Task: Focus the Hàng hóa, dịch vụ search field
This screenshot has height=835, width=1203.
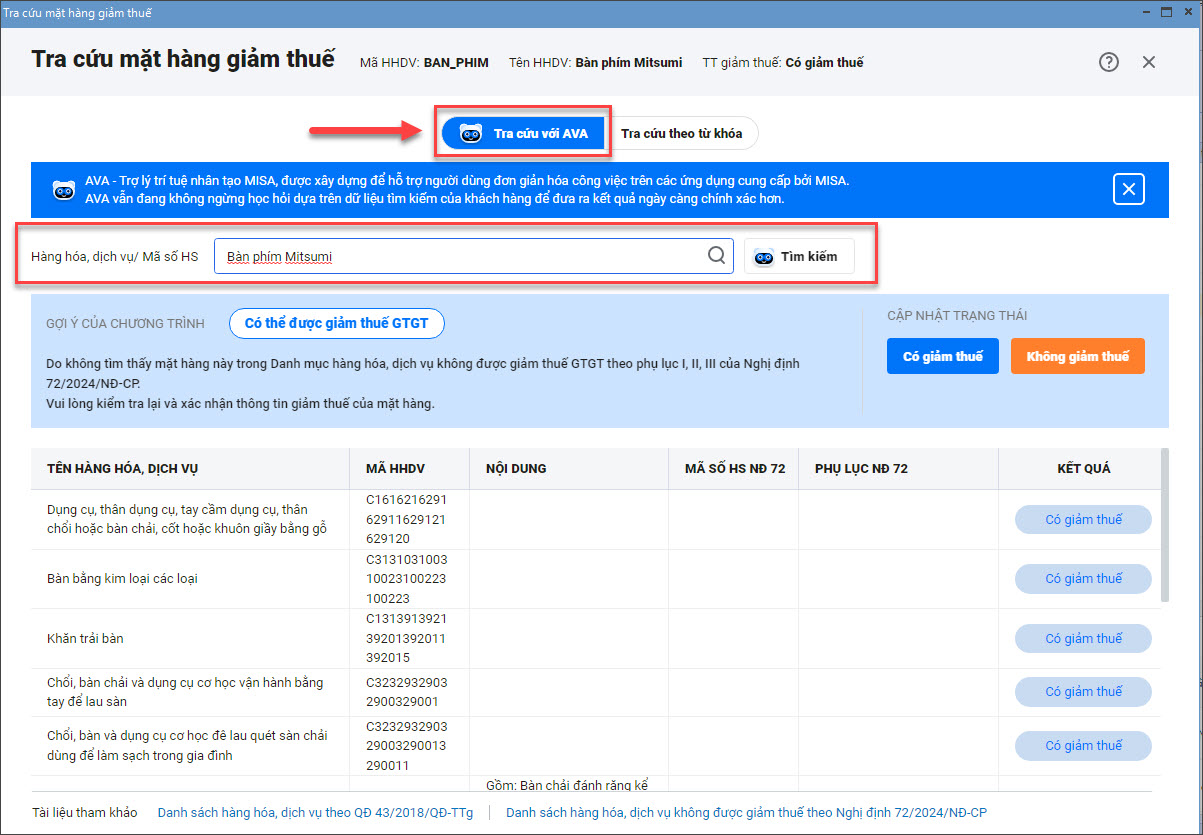Action: (460, 256)
